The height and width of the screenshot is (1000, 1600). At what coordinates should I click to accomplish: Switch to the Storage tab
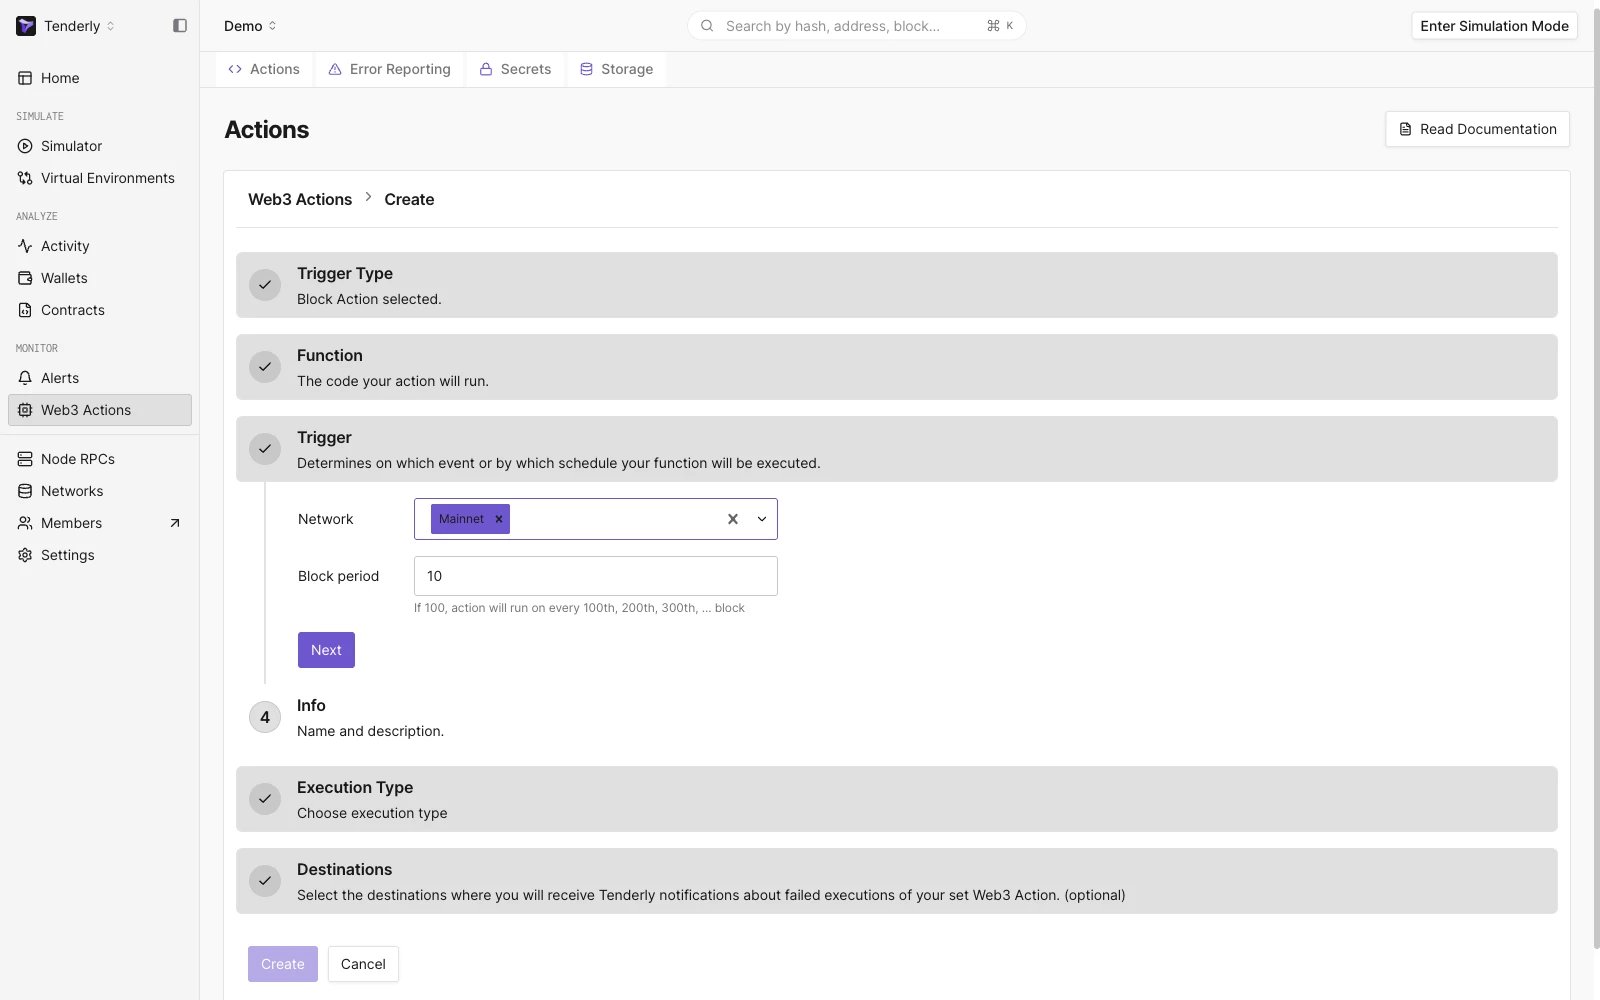(x=616, y=69)
